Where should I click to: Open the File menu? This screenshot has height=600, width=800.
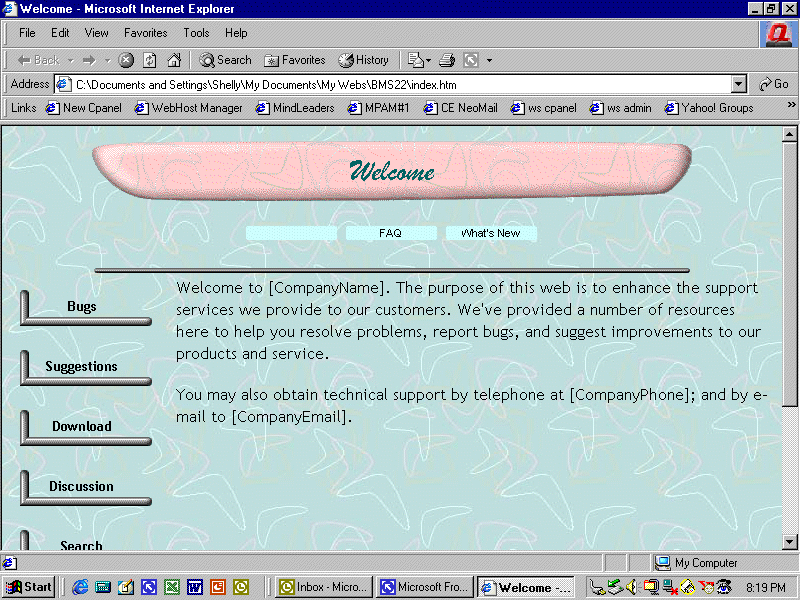point(27,33)
